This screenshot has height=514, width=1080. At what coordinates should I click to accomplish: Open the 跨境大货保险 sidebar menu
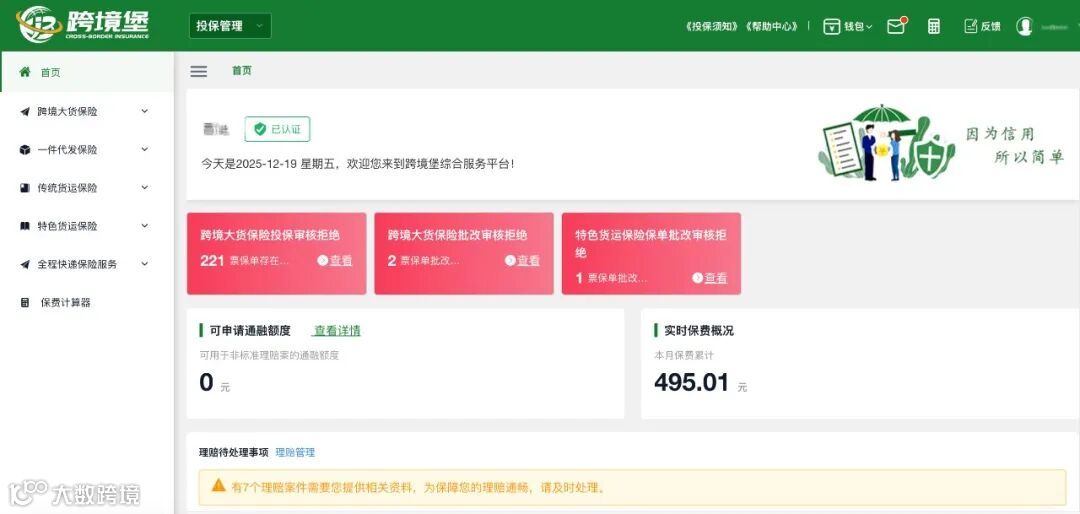(87, 112)
